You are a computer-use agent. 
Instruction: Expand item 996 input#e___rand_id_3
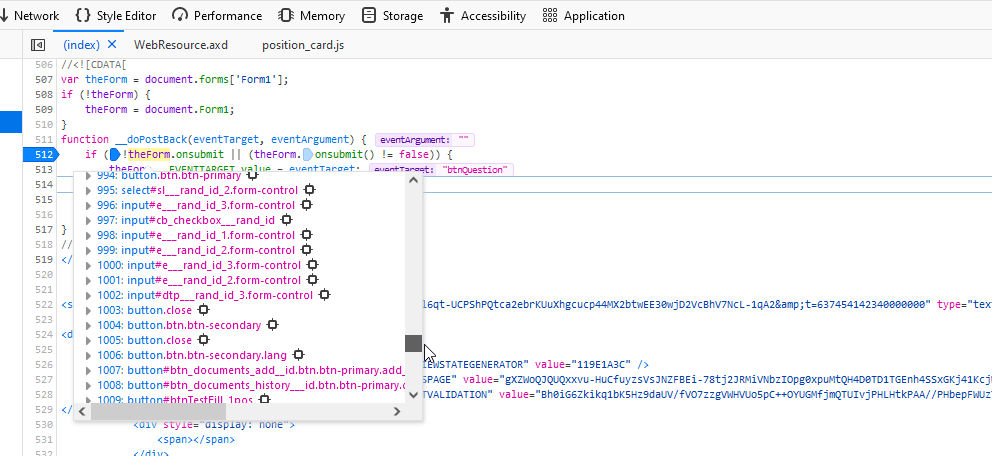pos(89,206)
